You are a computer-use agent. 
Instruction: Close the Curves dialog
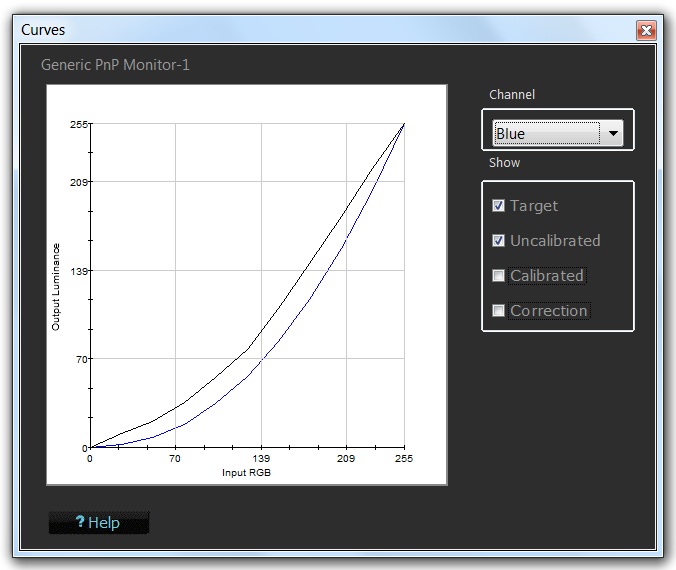pos(646,31)
